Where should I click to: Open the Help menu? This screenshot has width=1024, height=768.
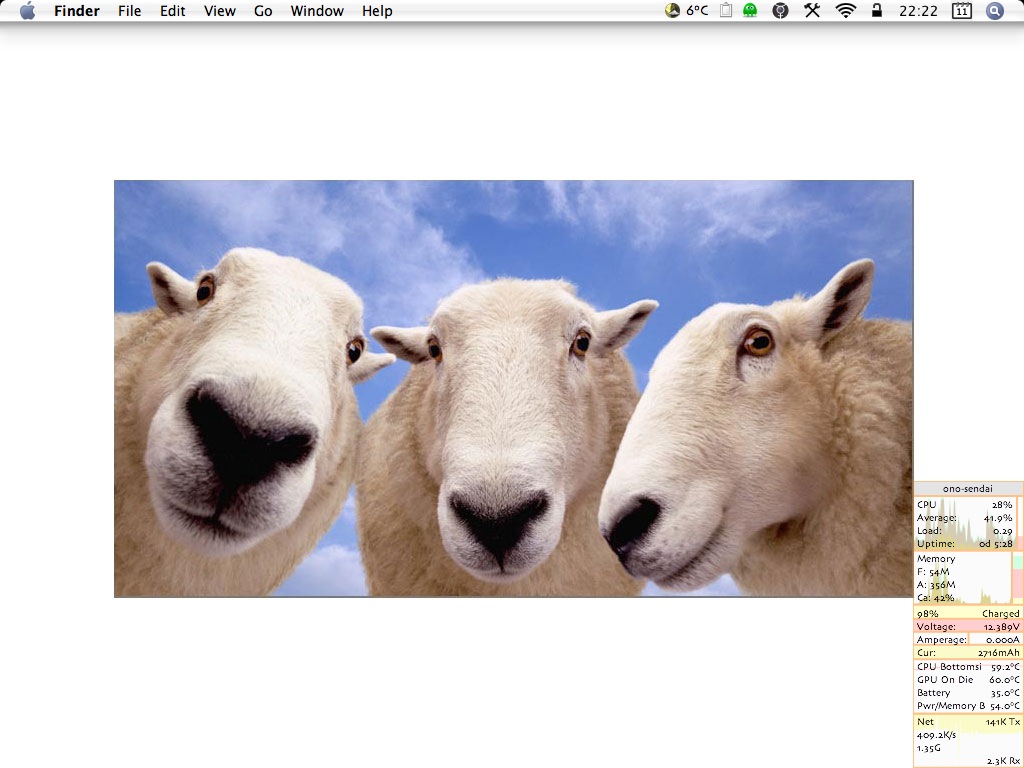(377, 11)
